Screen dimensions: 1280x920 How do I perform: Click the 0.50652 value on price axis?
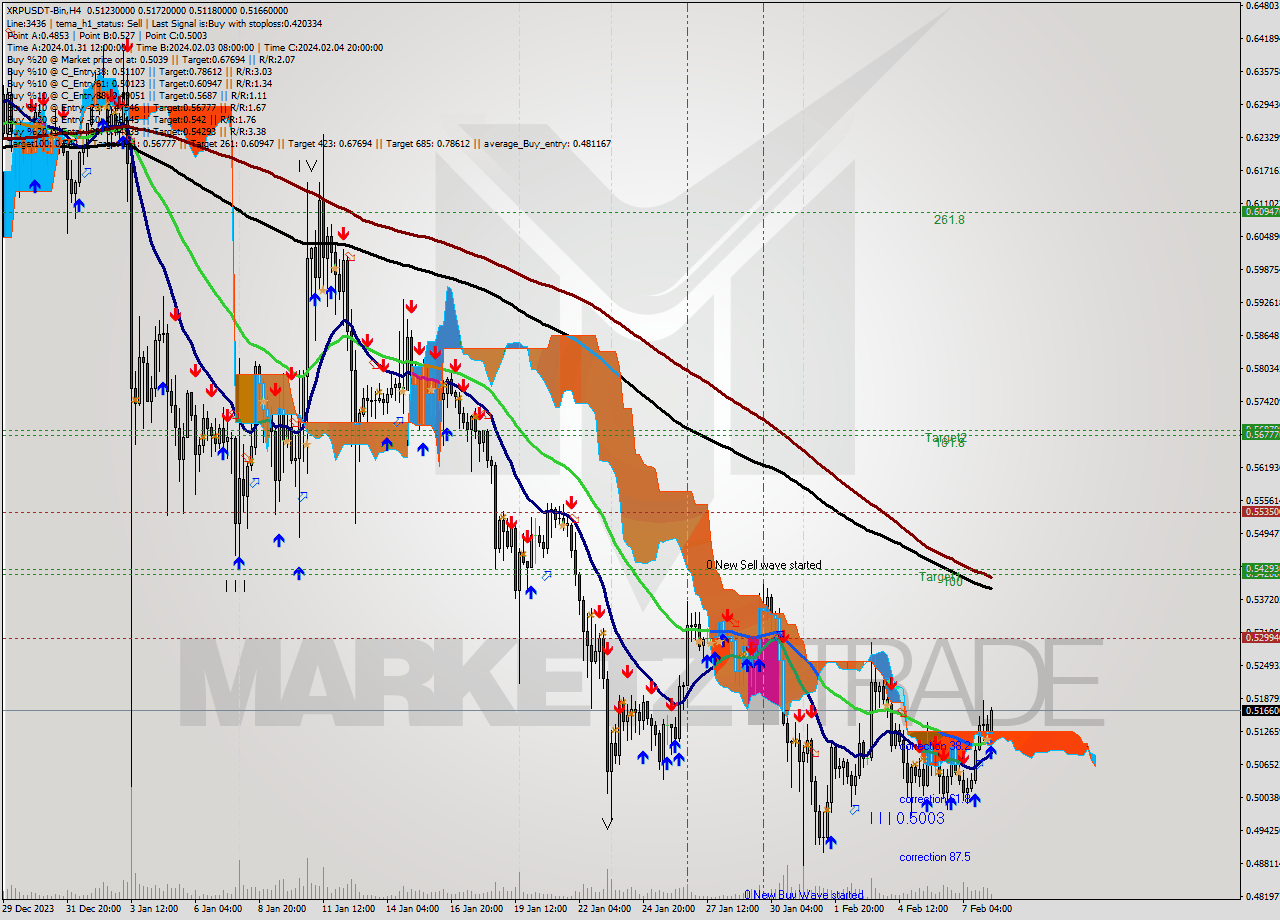tap(1262, 764)
